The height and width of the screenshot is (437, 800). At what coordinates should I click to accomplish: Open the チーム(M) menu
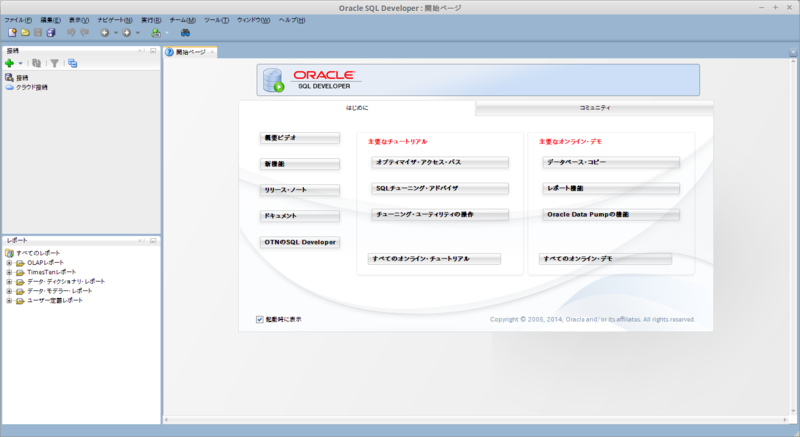click(x=183, y=20)
